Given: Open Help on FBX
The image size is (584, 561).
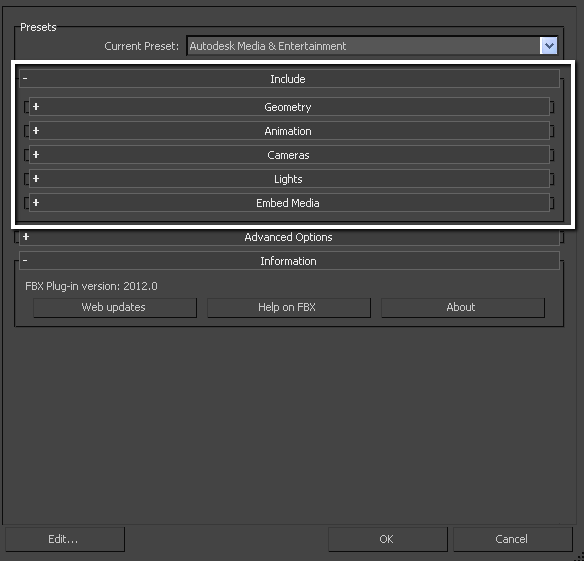Looking at the screenshot, I should pyautogui.click(x=289, y=307).
